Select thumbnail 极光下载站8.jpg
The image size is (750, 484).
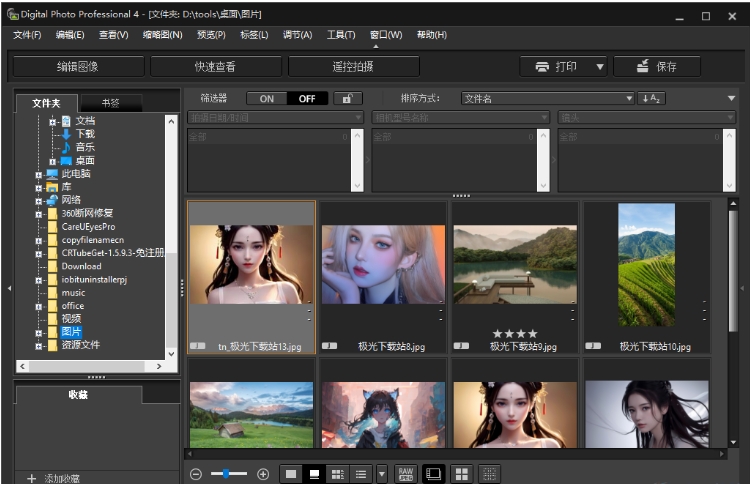point(383,277)
